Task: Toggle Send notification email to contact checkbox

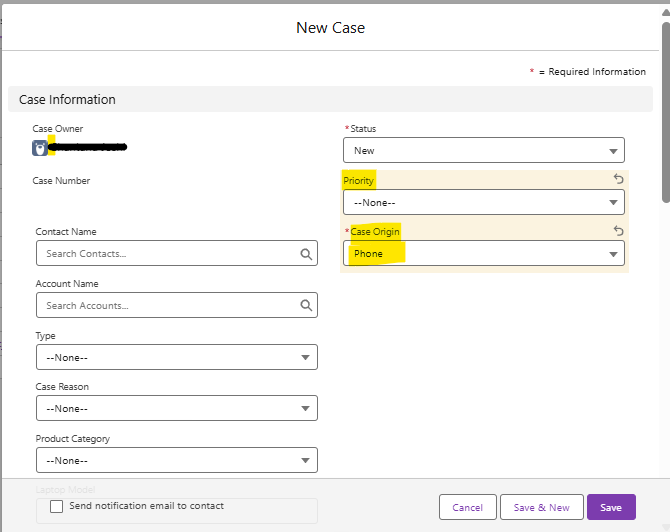Action: point(57,507)
